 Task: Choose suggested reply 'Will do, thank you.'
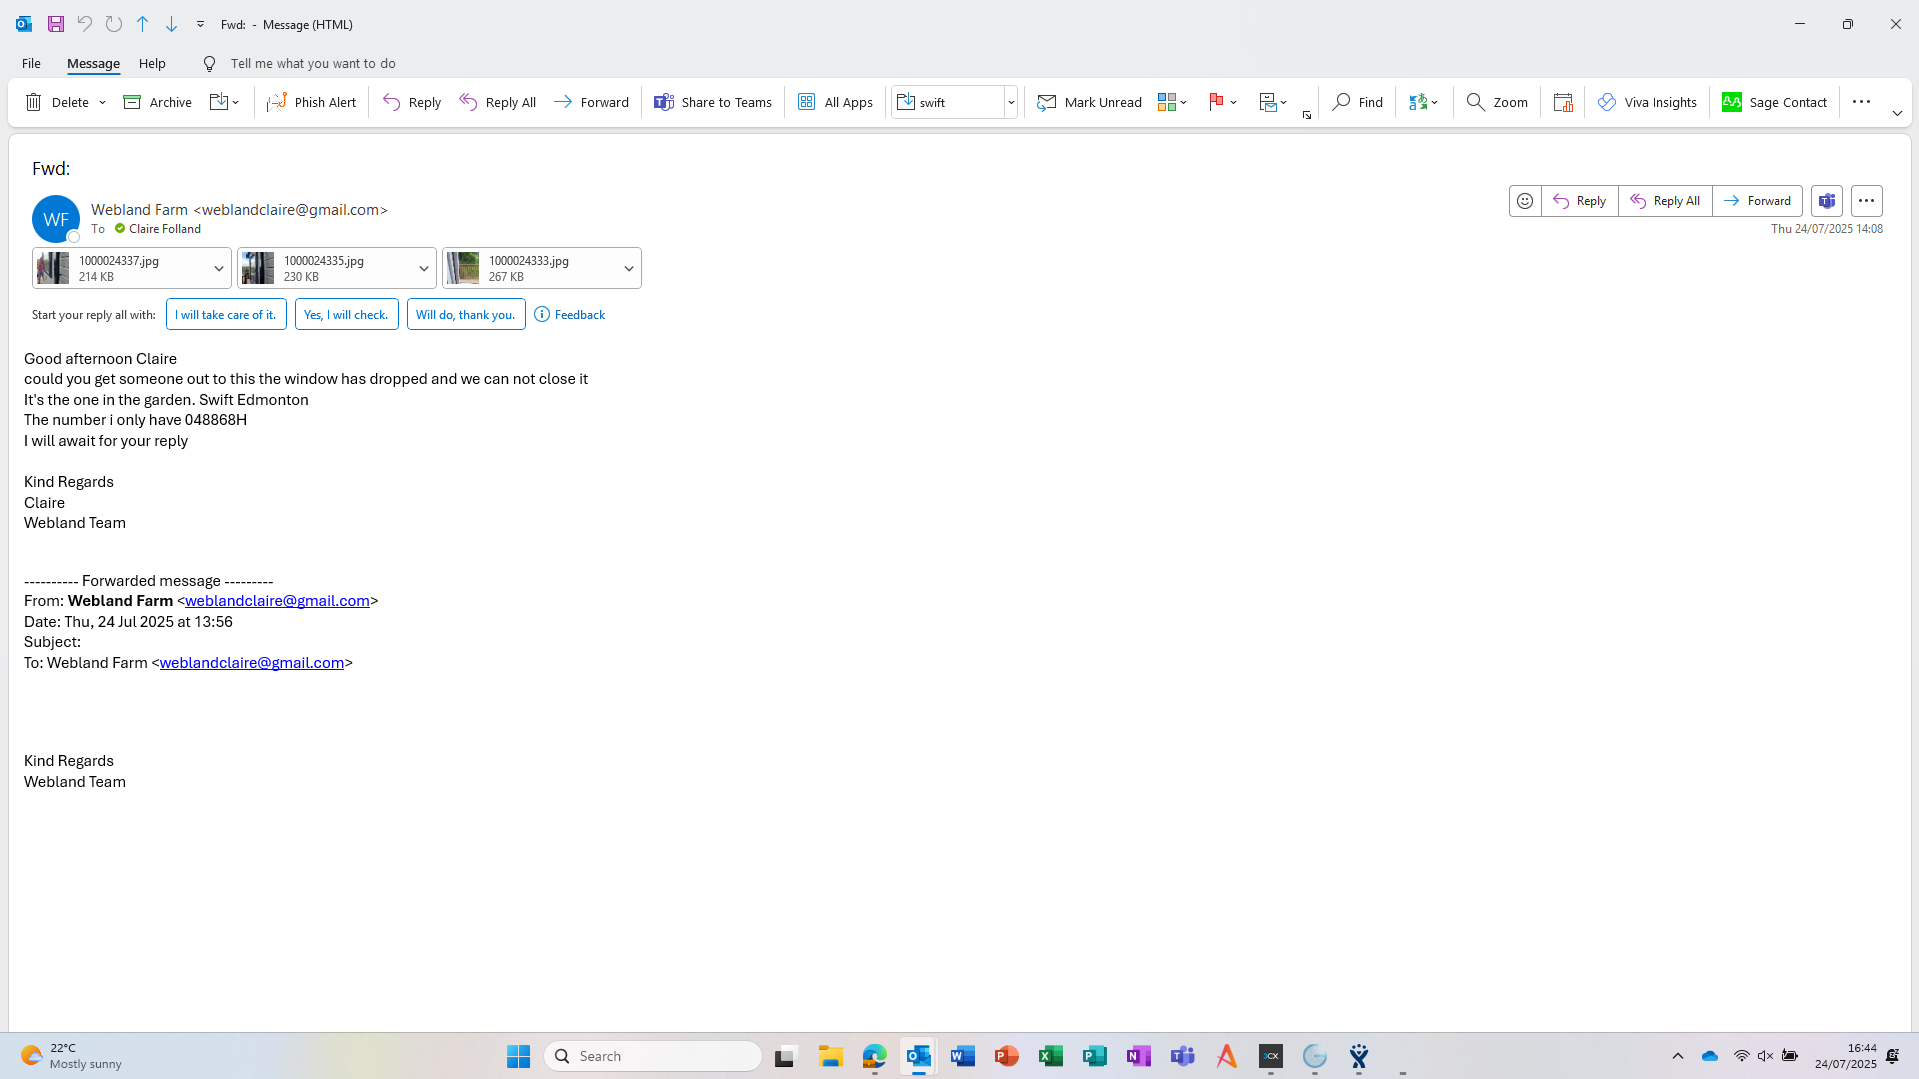(x=466, y=314)
